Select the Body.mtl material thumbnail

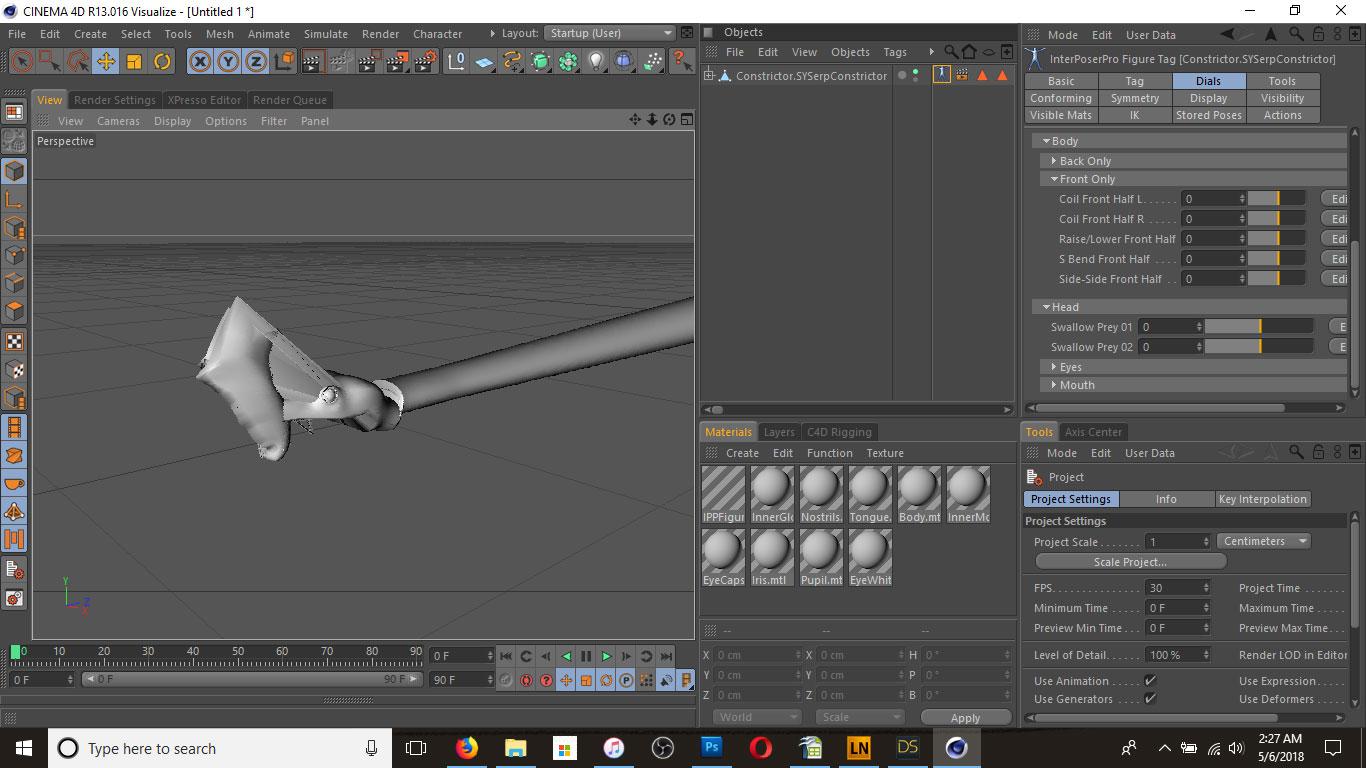[x=919, y=491]
